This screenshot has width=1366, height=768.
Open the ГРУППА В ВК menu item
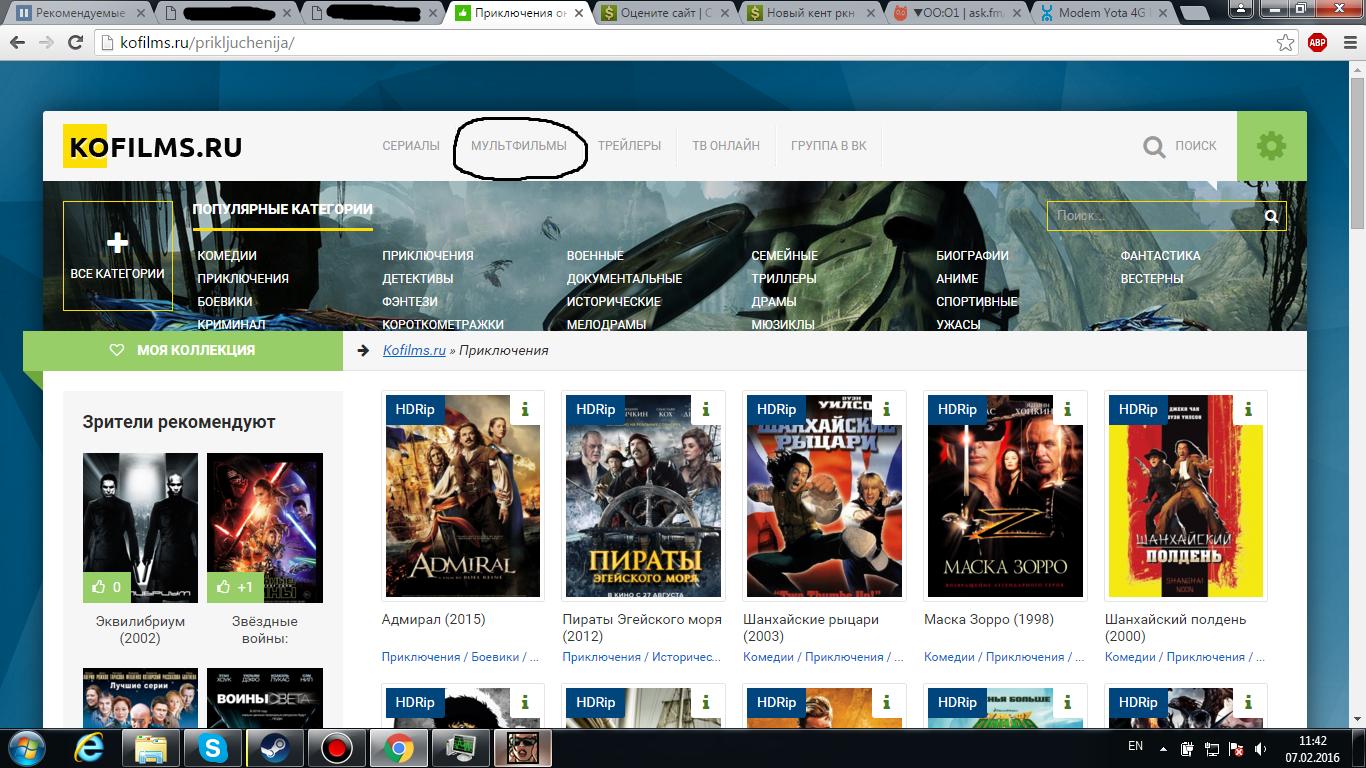tap(829, 146)
